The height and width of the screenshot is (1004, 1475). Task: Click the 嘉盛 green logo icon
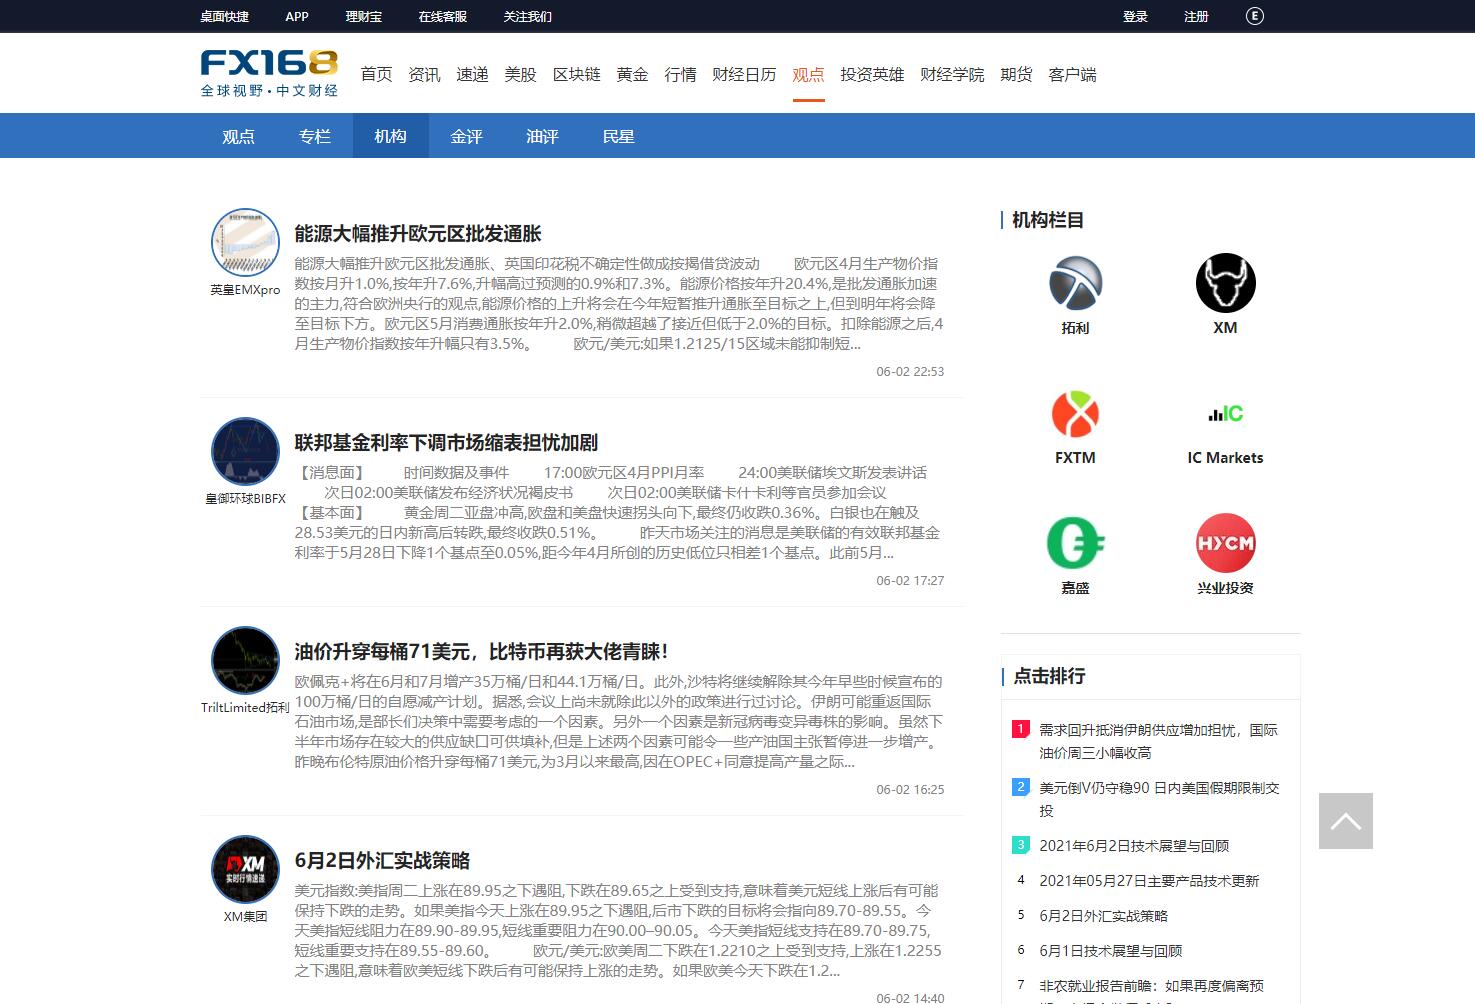[1075, 543]
